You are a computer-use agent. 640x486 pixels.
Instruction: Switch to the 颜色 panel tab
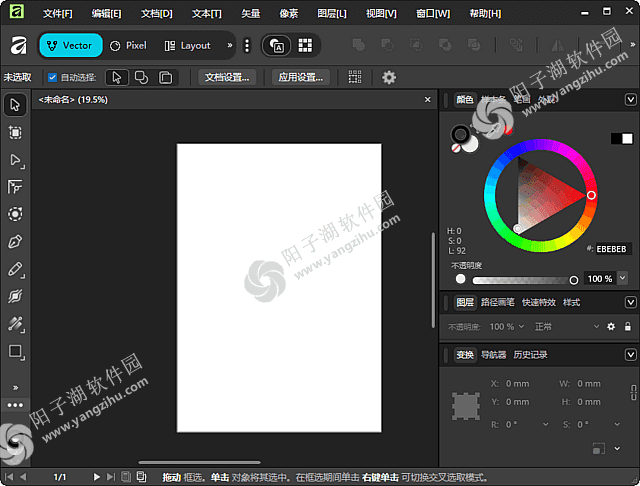(464, 100)
